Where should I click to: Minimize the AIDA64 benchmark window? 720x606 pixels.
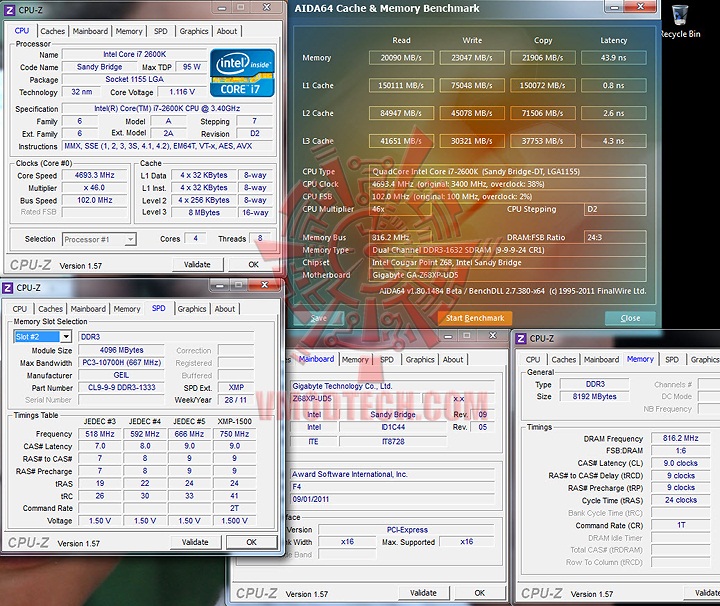coord(615,6)
